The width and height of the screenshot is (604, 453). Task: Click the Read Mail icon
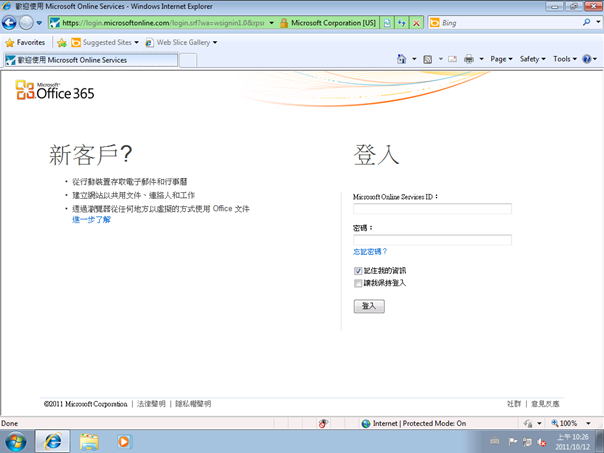pos(453,59)
